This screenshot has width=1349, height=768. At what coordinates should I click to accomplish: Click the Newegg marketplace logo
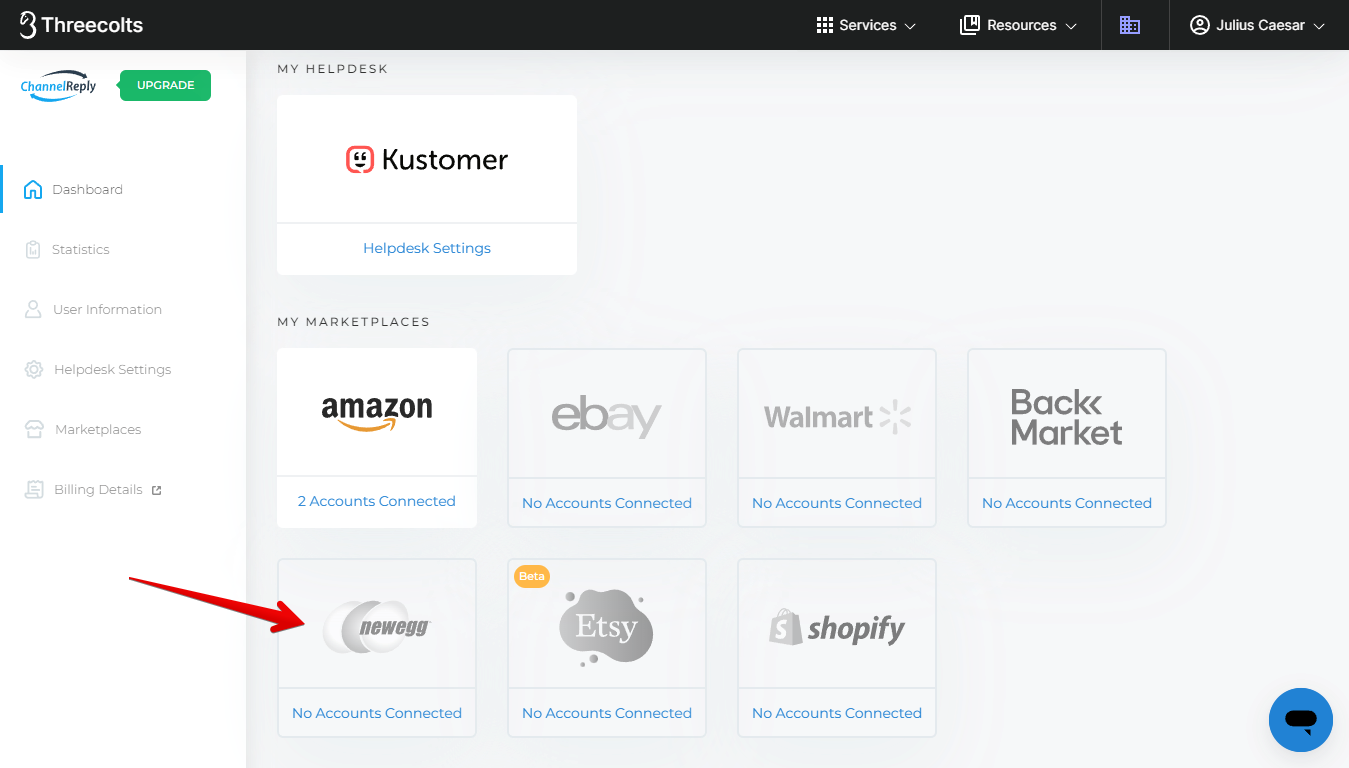[x=377, y=627]
